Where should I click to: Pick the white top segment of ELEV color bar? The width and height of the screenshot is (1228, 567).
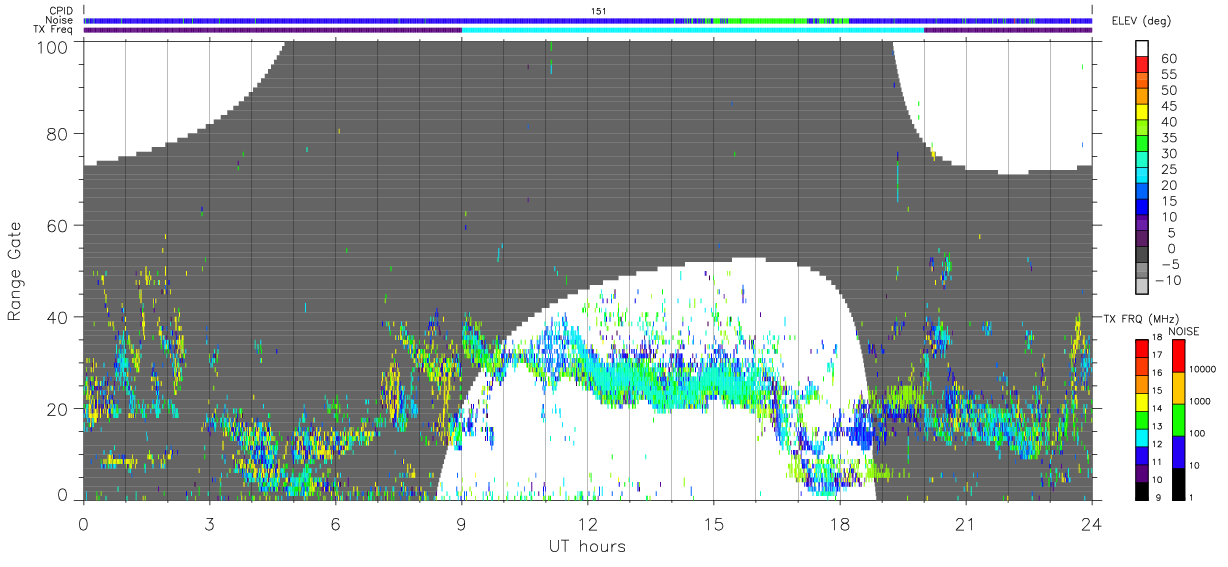point(1143,49)
